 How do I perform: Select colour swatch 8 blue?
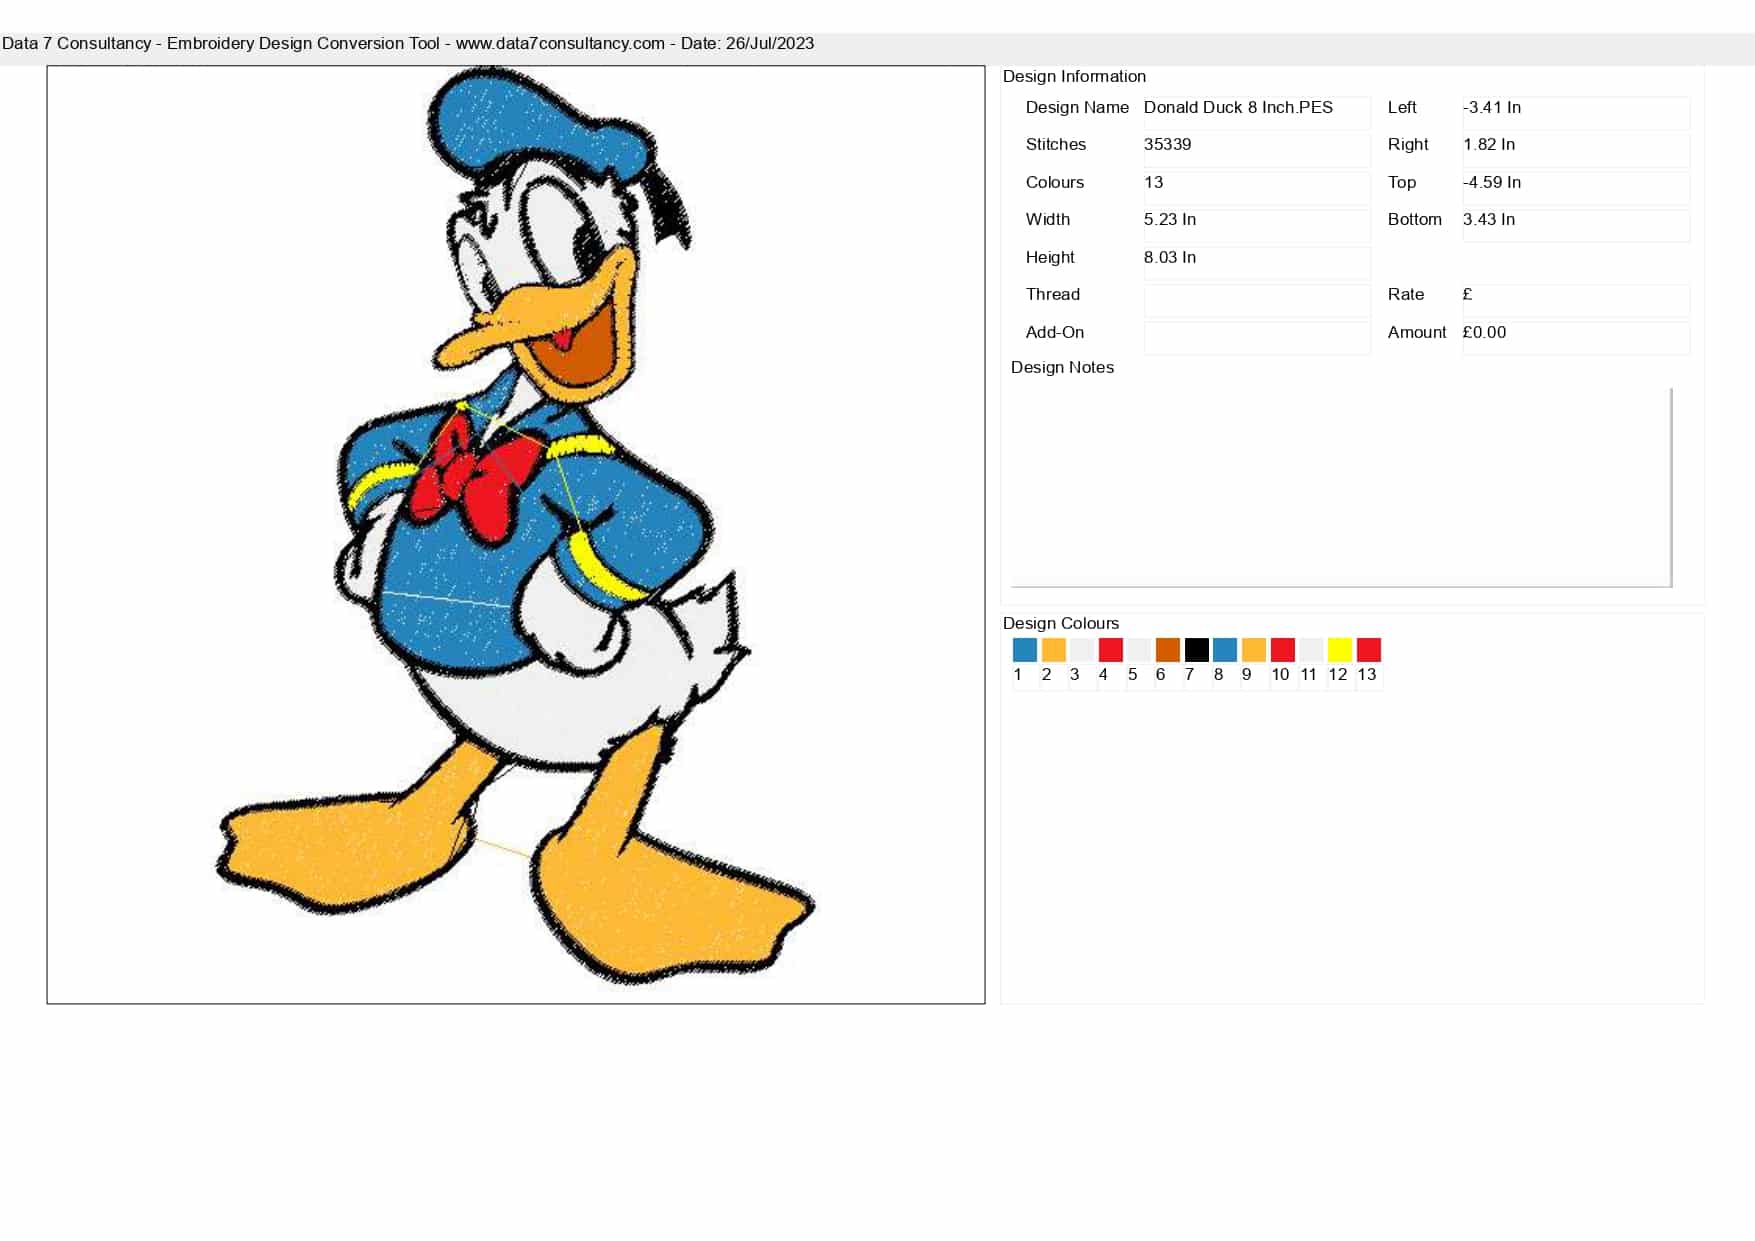click(x=1225, y=650)
